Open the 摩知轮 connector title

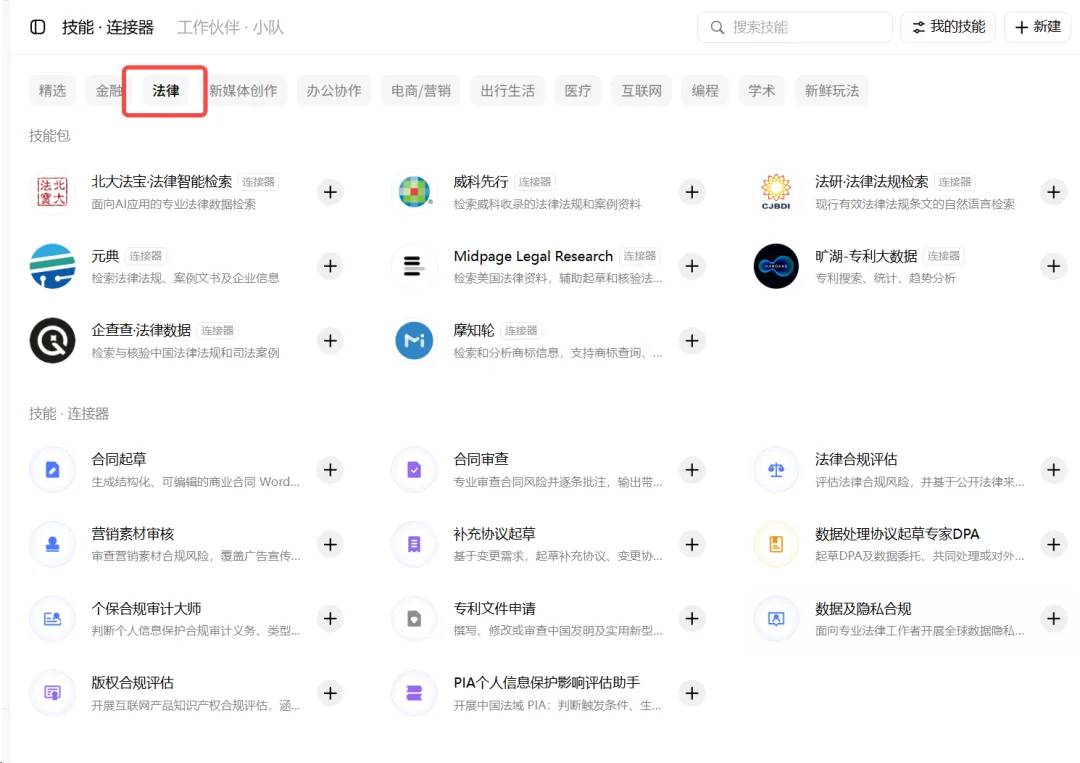pos(474,330)
